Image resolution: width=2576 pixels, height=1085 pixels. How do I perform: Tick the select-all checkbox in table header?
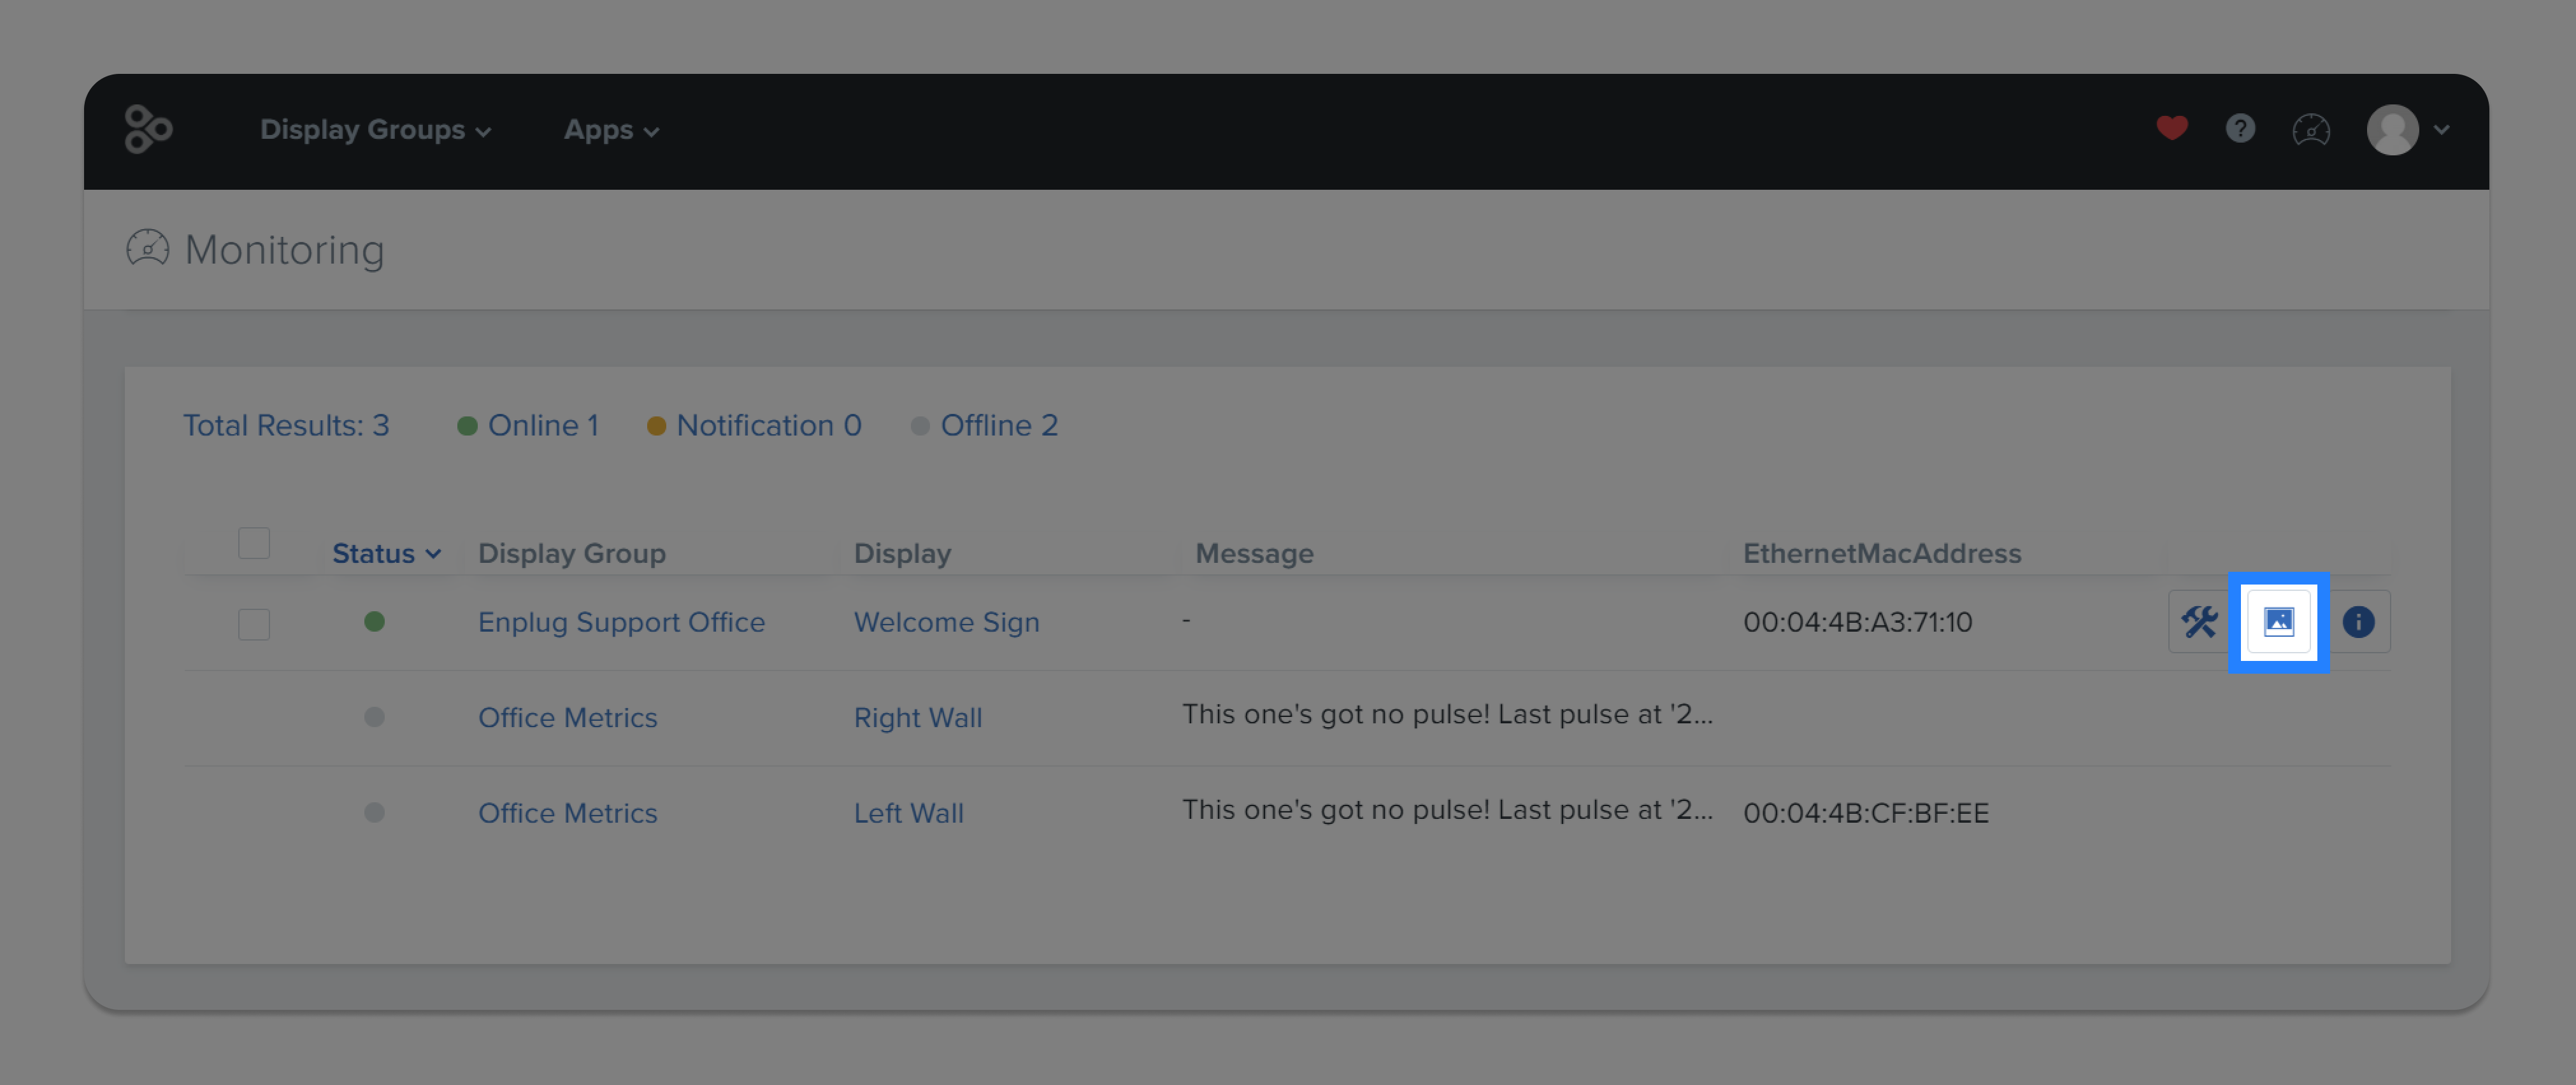click(x=254, y=543)
